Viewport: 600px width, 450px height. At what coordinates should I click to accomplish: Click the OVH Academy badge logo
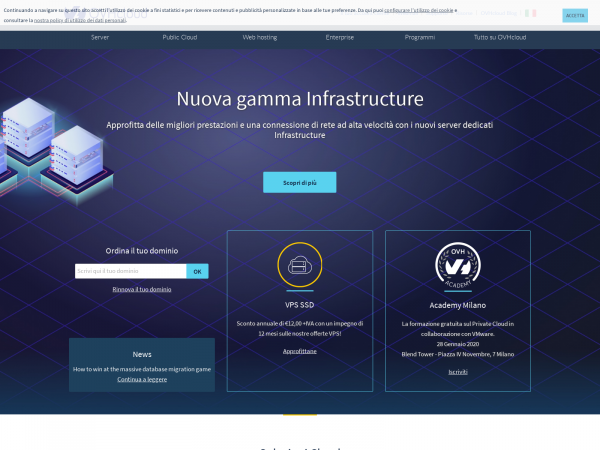[457, 266]
